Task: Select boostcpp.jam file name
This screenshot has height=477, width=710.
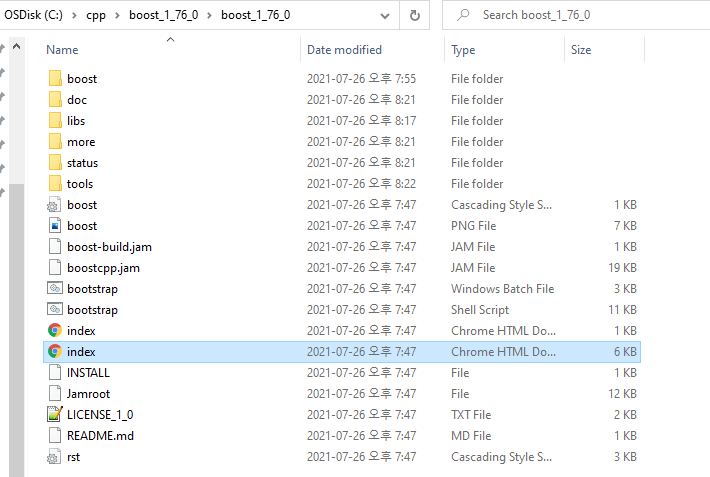Action: pos(103,268)
